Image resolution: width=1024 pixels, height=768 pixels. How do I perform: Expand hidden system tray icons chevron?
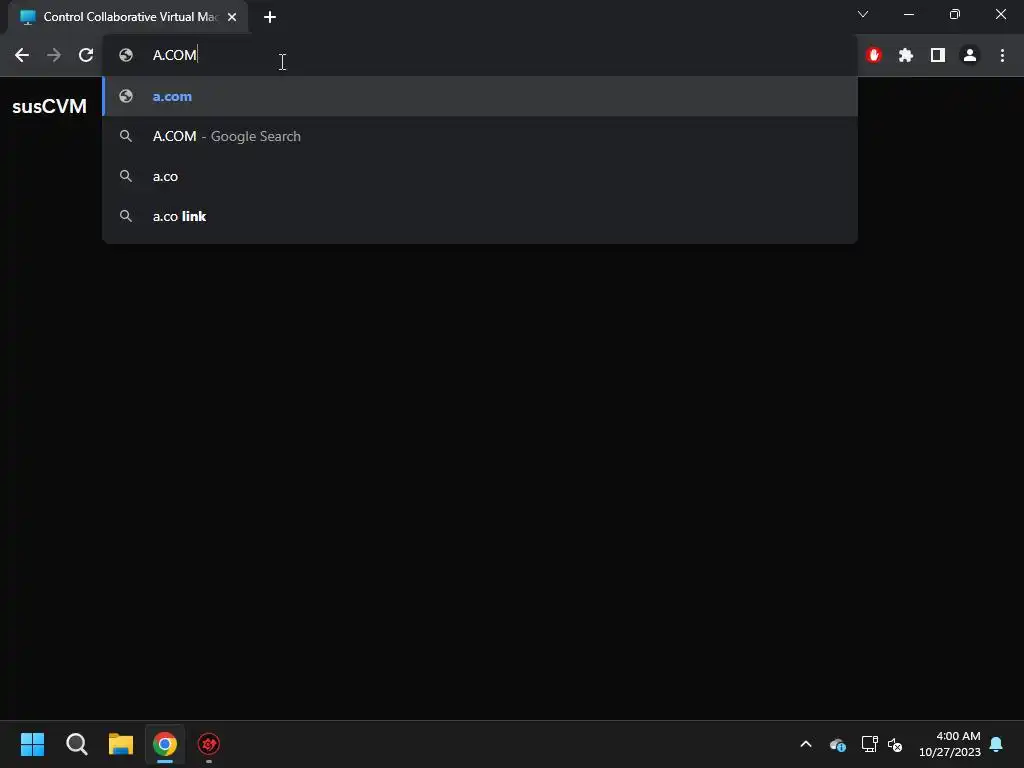coord(806,744)
